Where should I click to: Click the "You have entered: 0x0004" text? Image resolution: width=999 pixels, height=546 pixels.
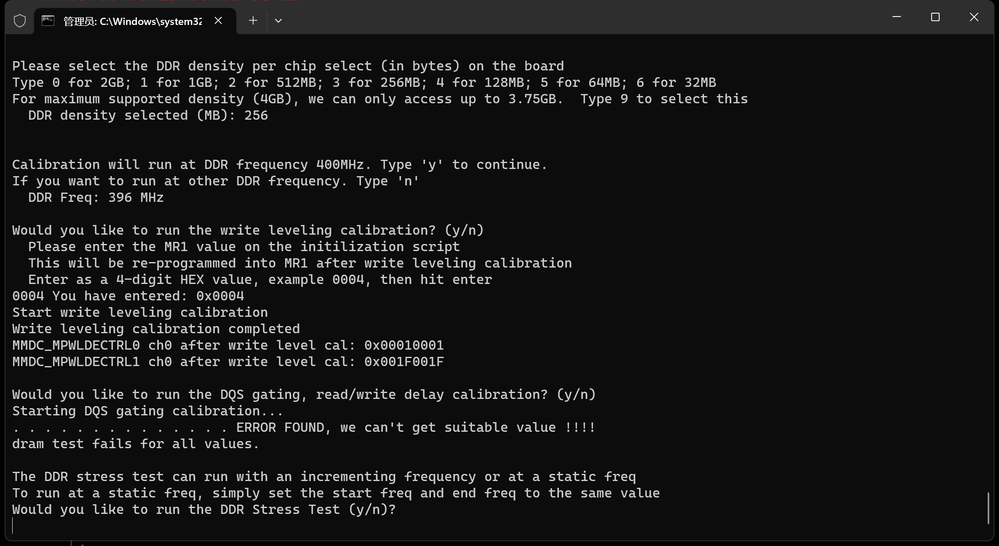(x=148, y=296)
